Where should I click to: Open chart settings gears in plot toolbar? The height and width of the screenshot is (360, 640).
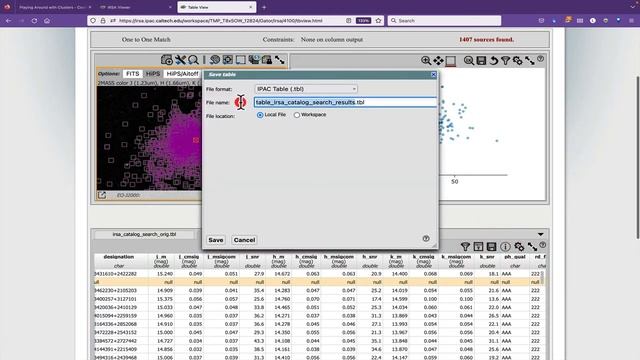point(518,61)
